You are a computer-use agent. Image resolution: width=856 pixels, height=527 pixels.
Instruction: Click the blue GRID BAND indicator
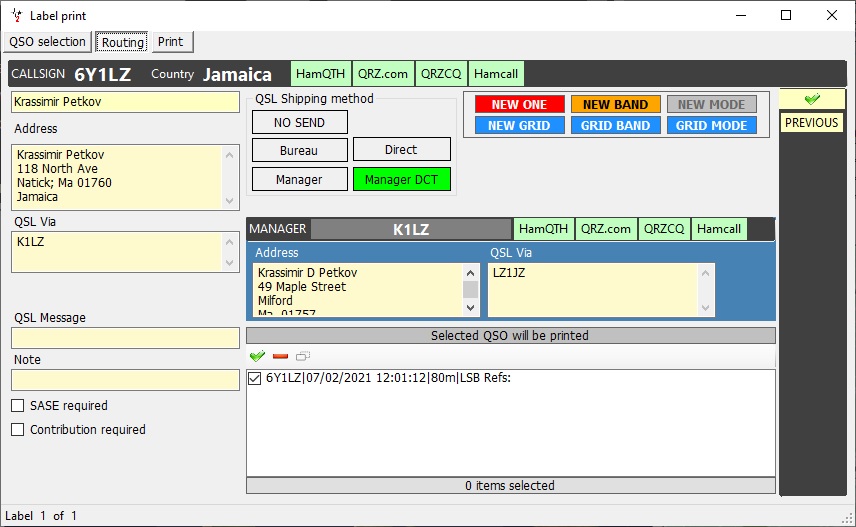(615, 125)
